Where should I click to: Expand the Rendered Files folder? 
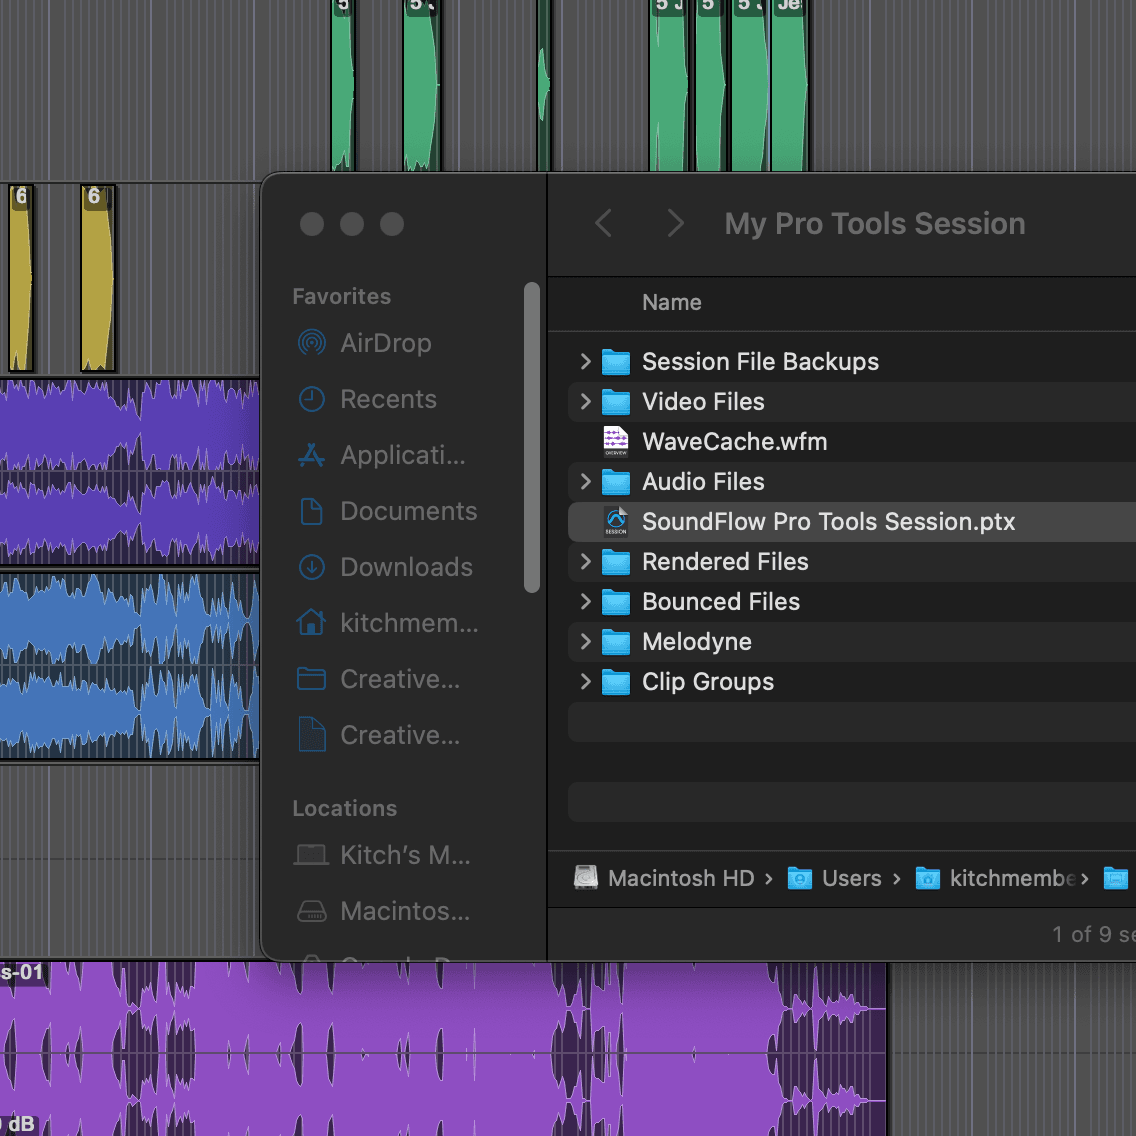[585, 561]
